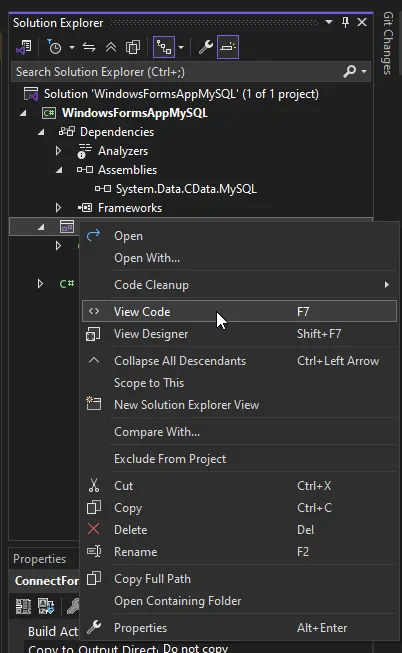Open search options dropdown arrow

[364, 72]
